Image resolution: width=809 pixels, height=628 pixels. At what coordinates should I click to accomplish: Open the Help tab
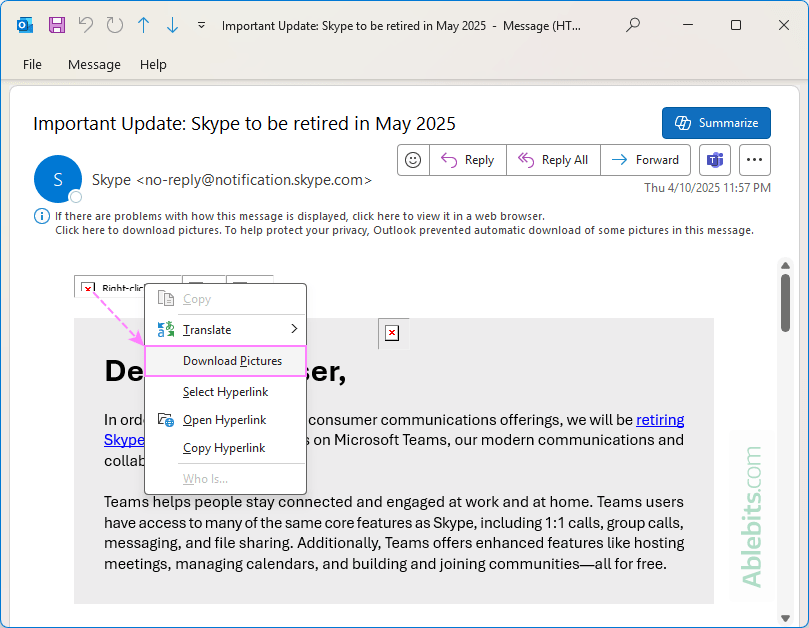[153, 65]
